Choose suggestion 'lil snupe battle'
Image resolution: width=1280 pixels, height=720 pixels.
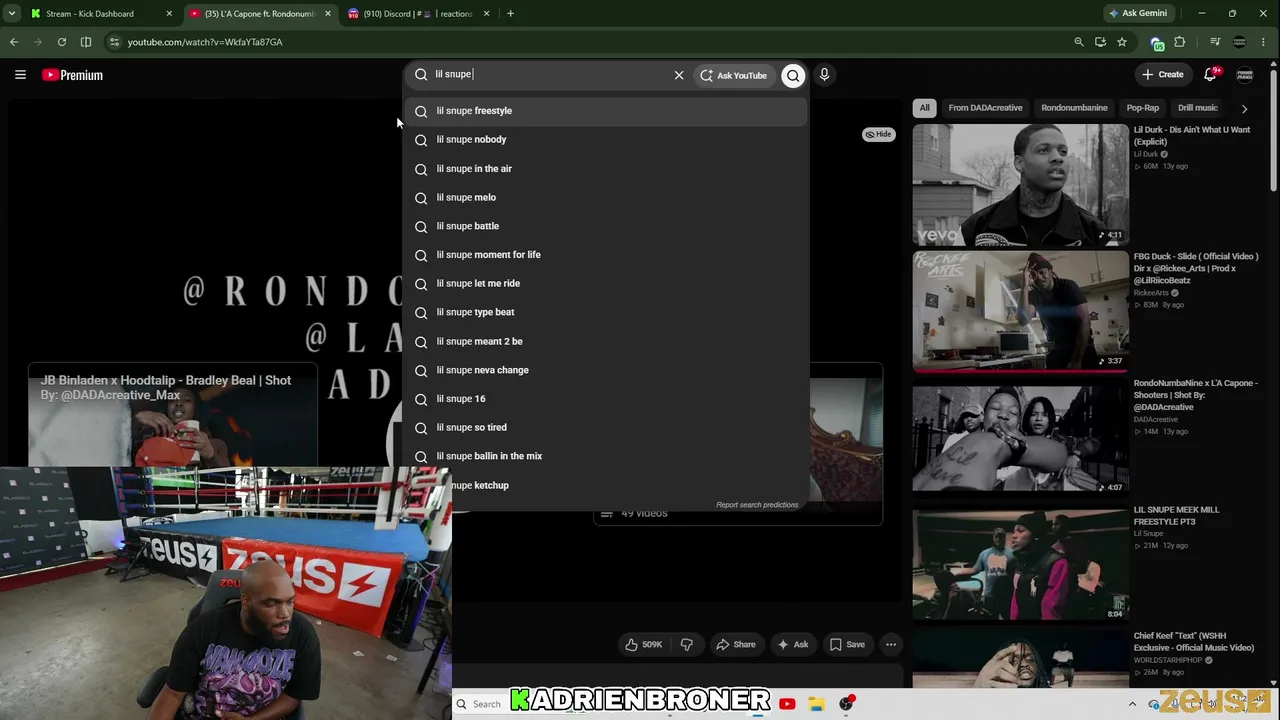(605, 226)
